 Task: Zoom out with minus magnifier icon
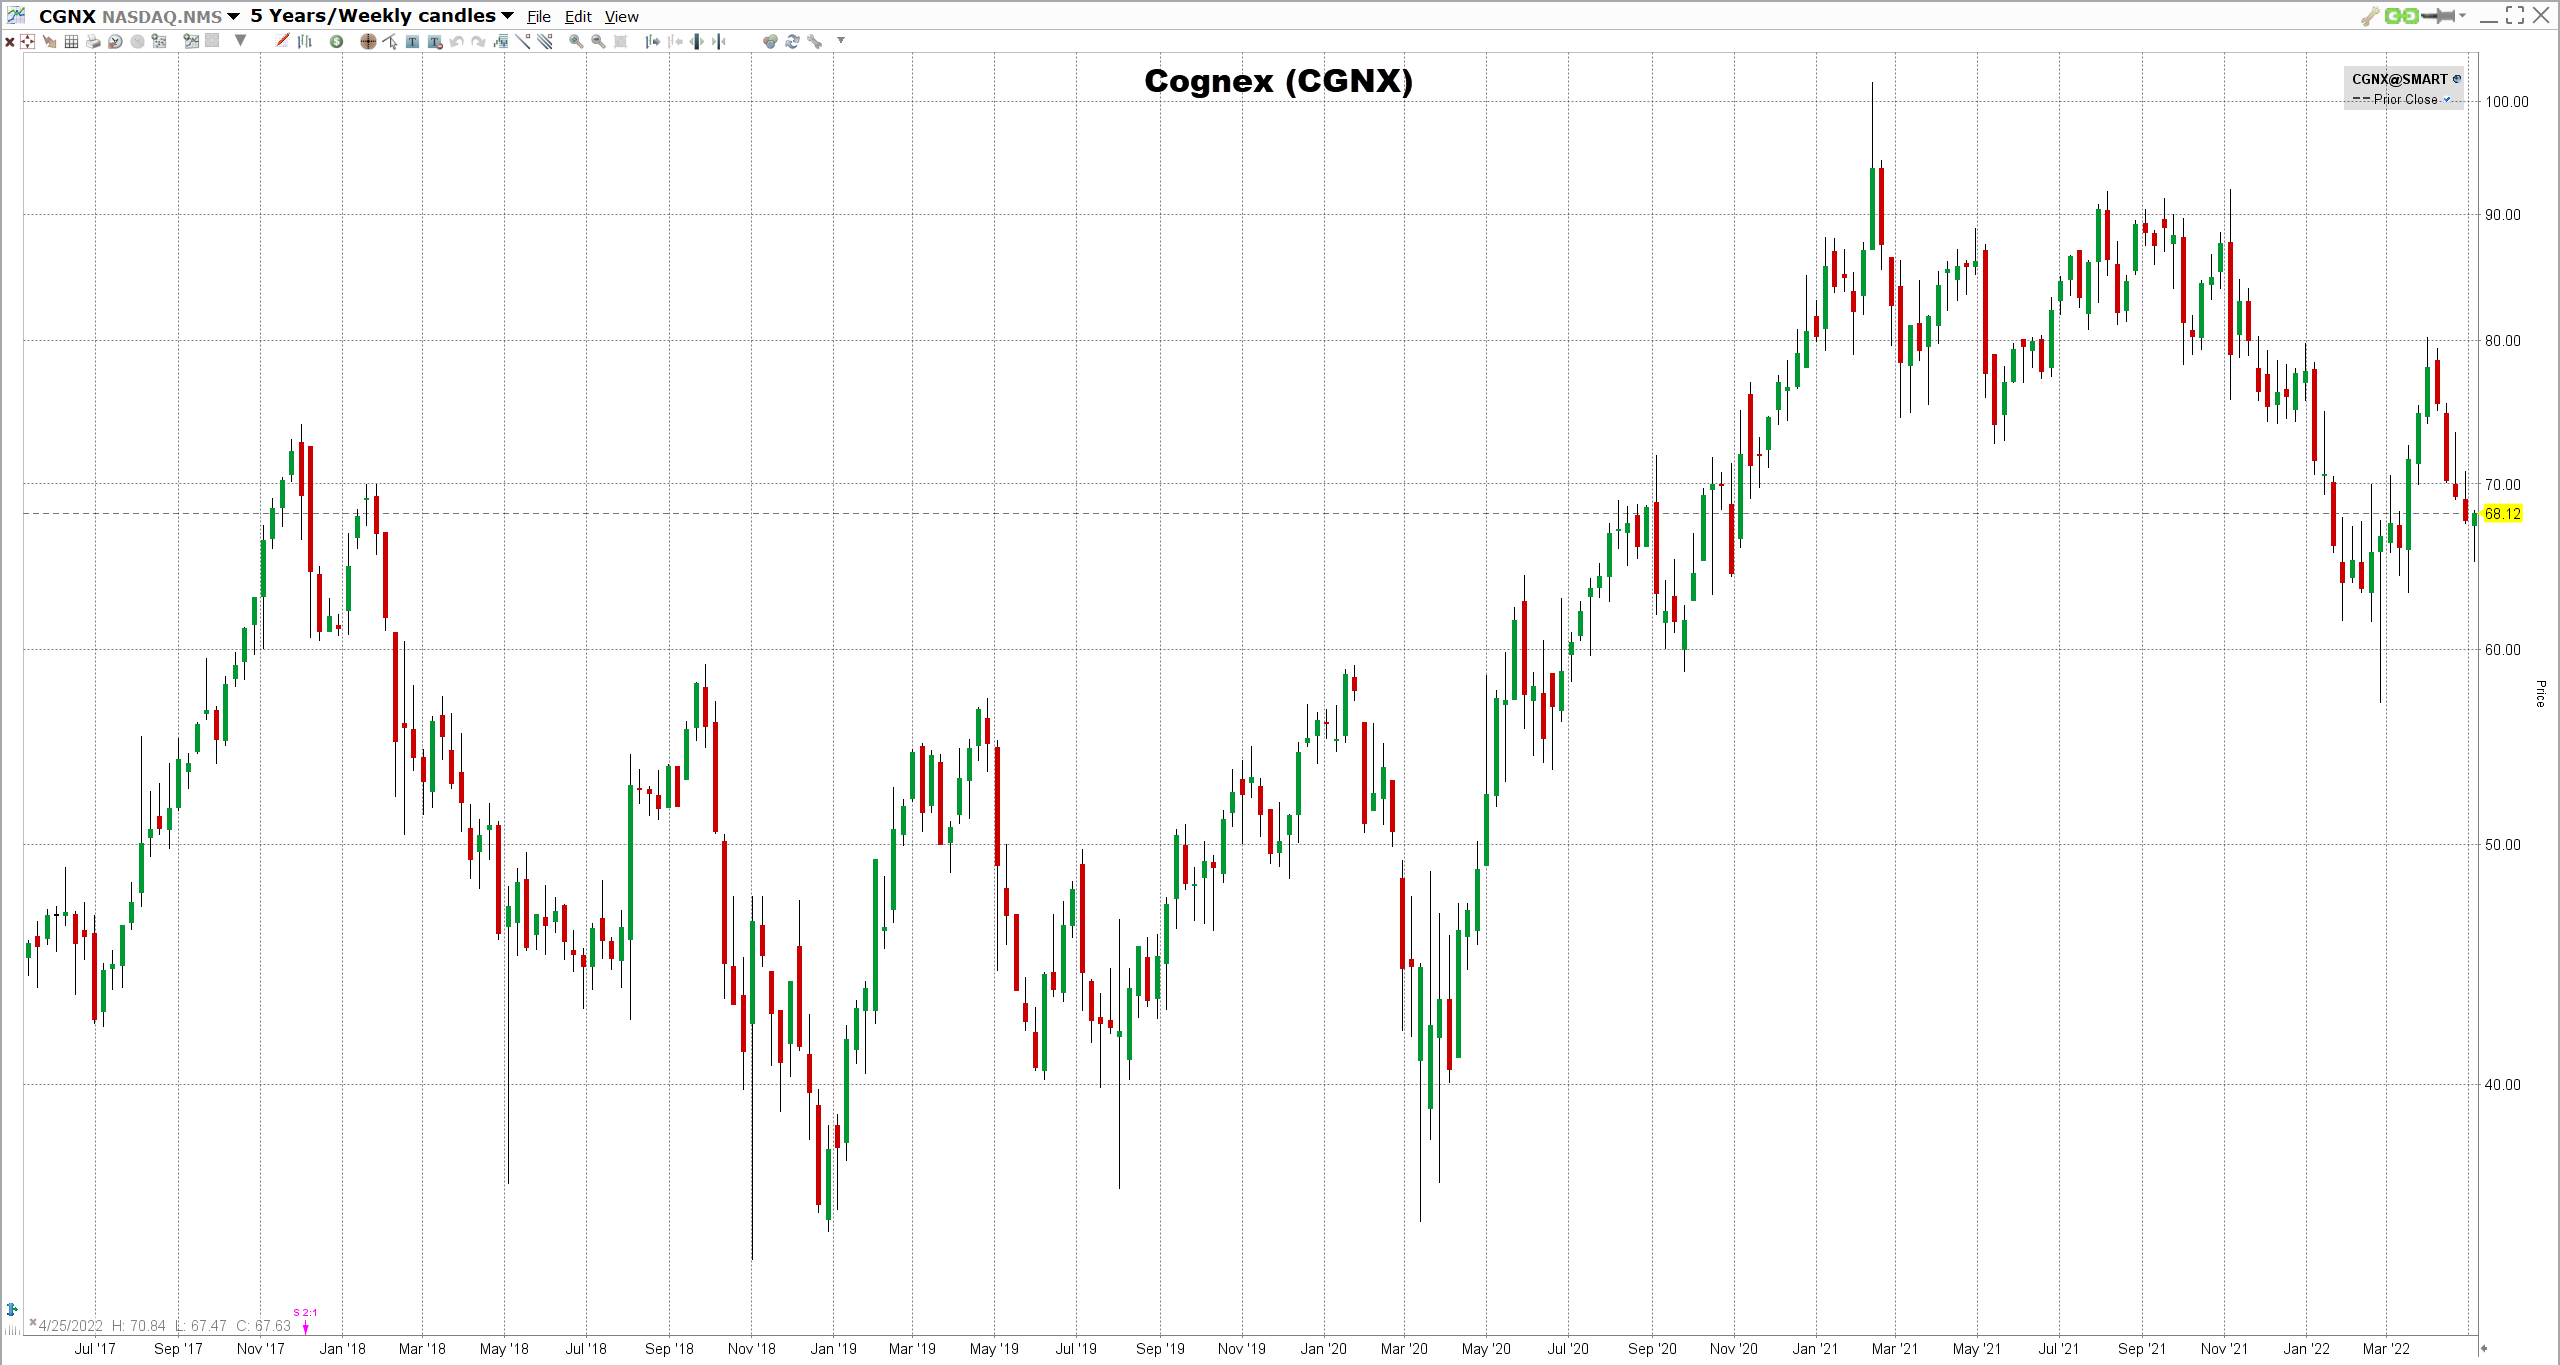coord(598,41)
